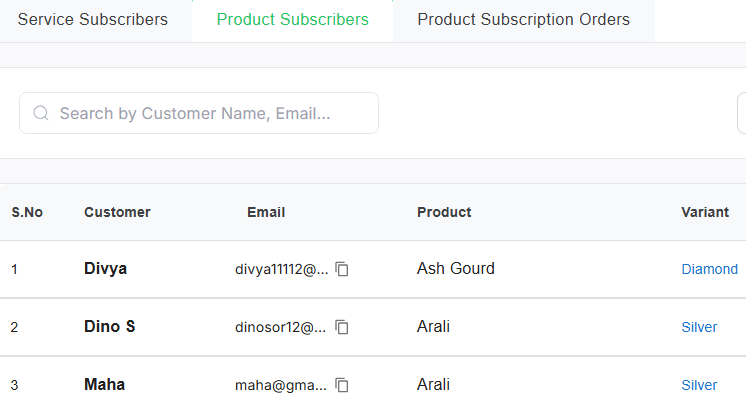The width and height of the screenshot is (746, 408).
Task: Click the S.No column header
Action: click(27, 212)
